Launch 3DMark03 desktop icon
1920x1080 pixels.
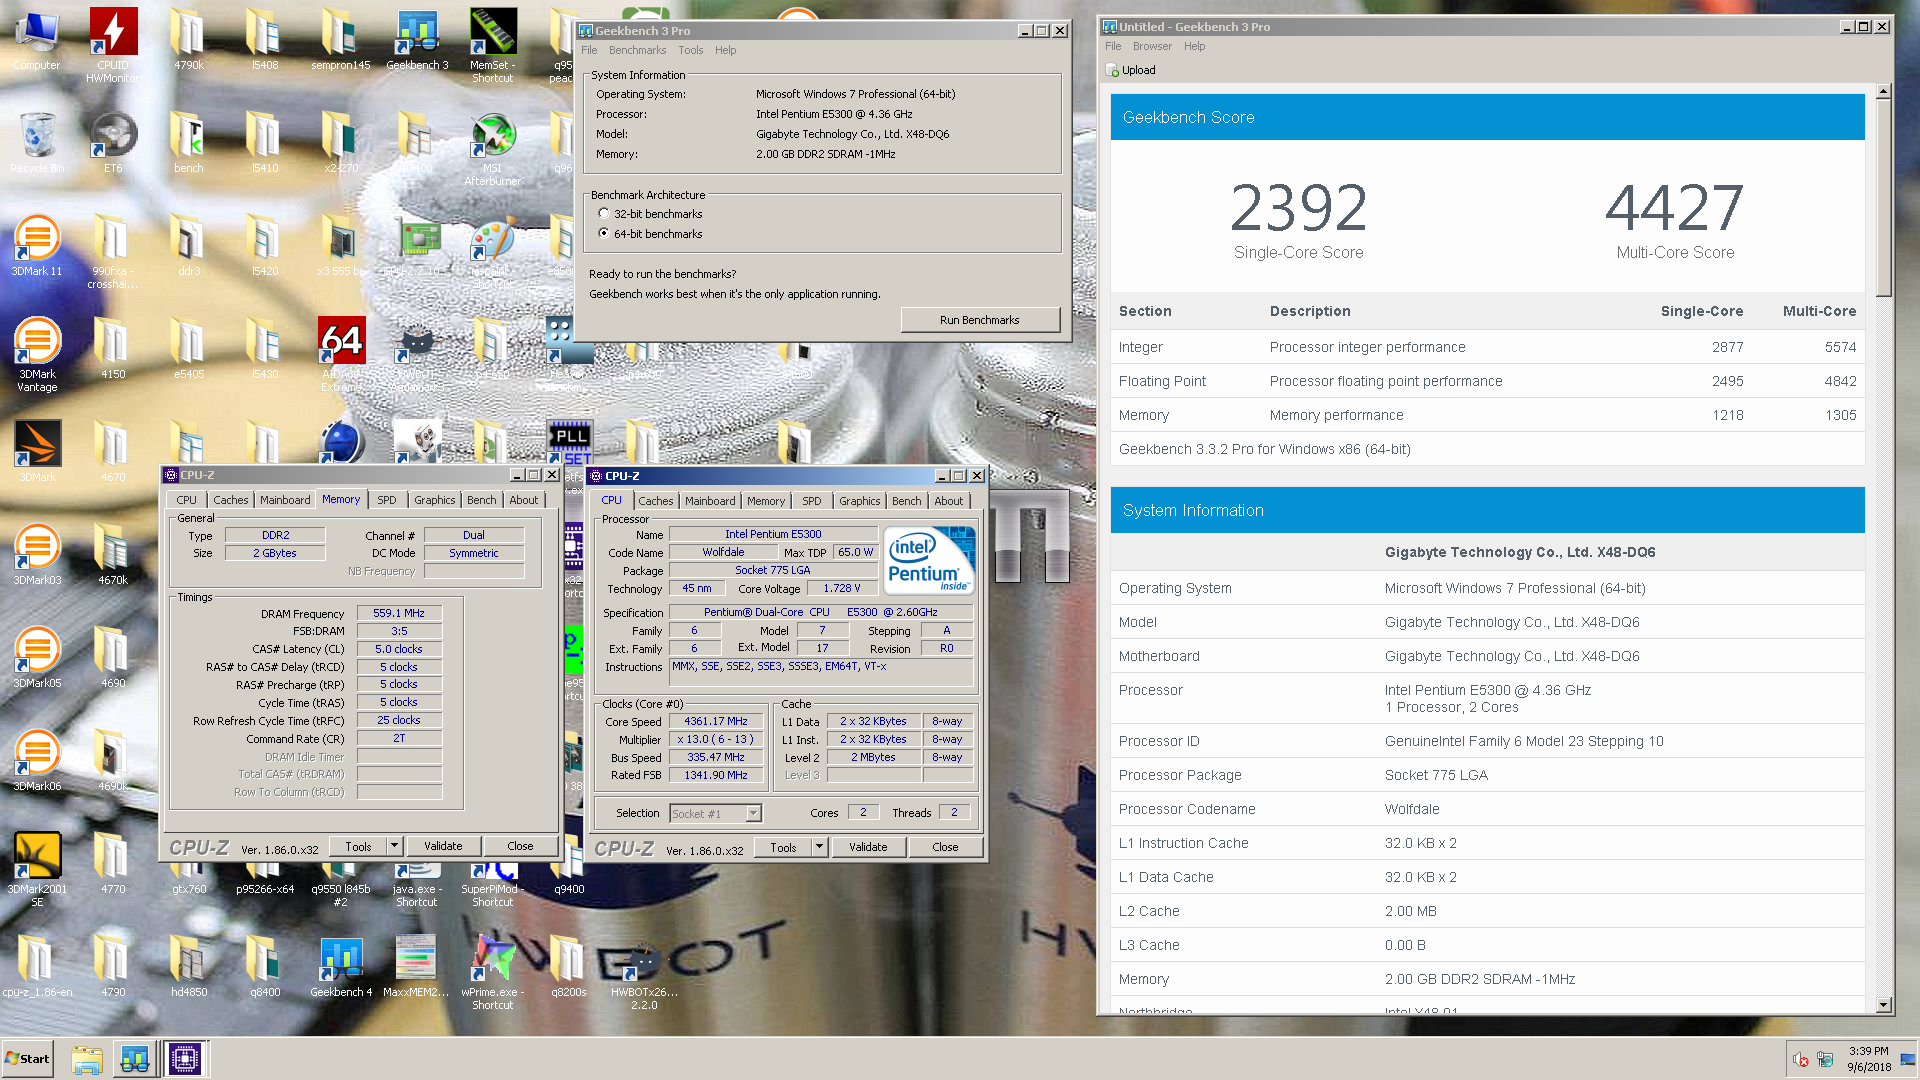[x=37, y=555]
